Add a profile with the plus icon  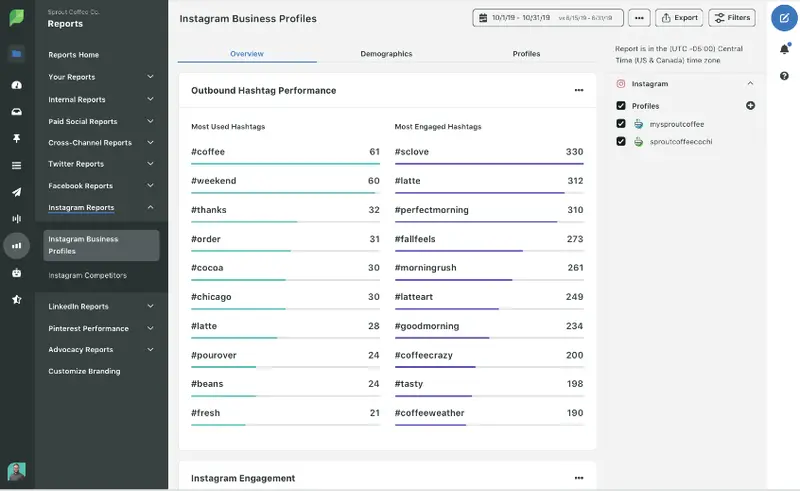click(x=750, y=106)
